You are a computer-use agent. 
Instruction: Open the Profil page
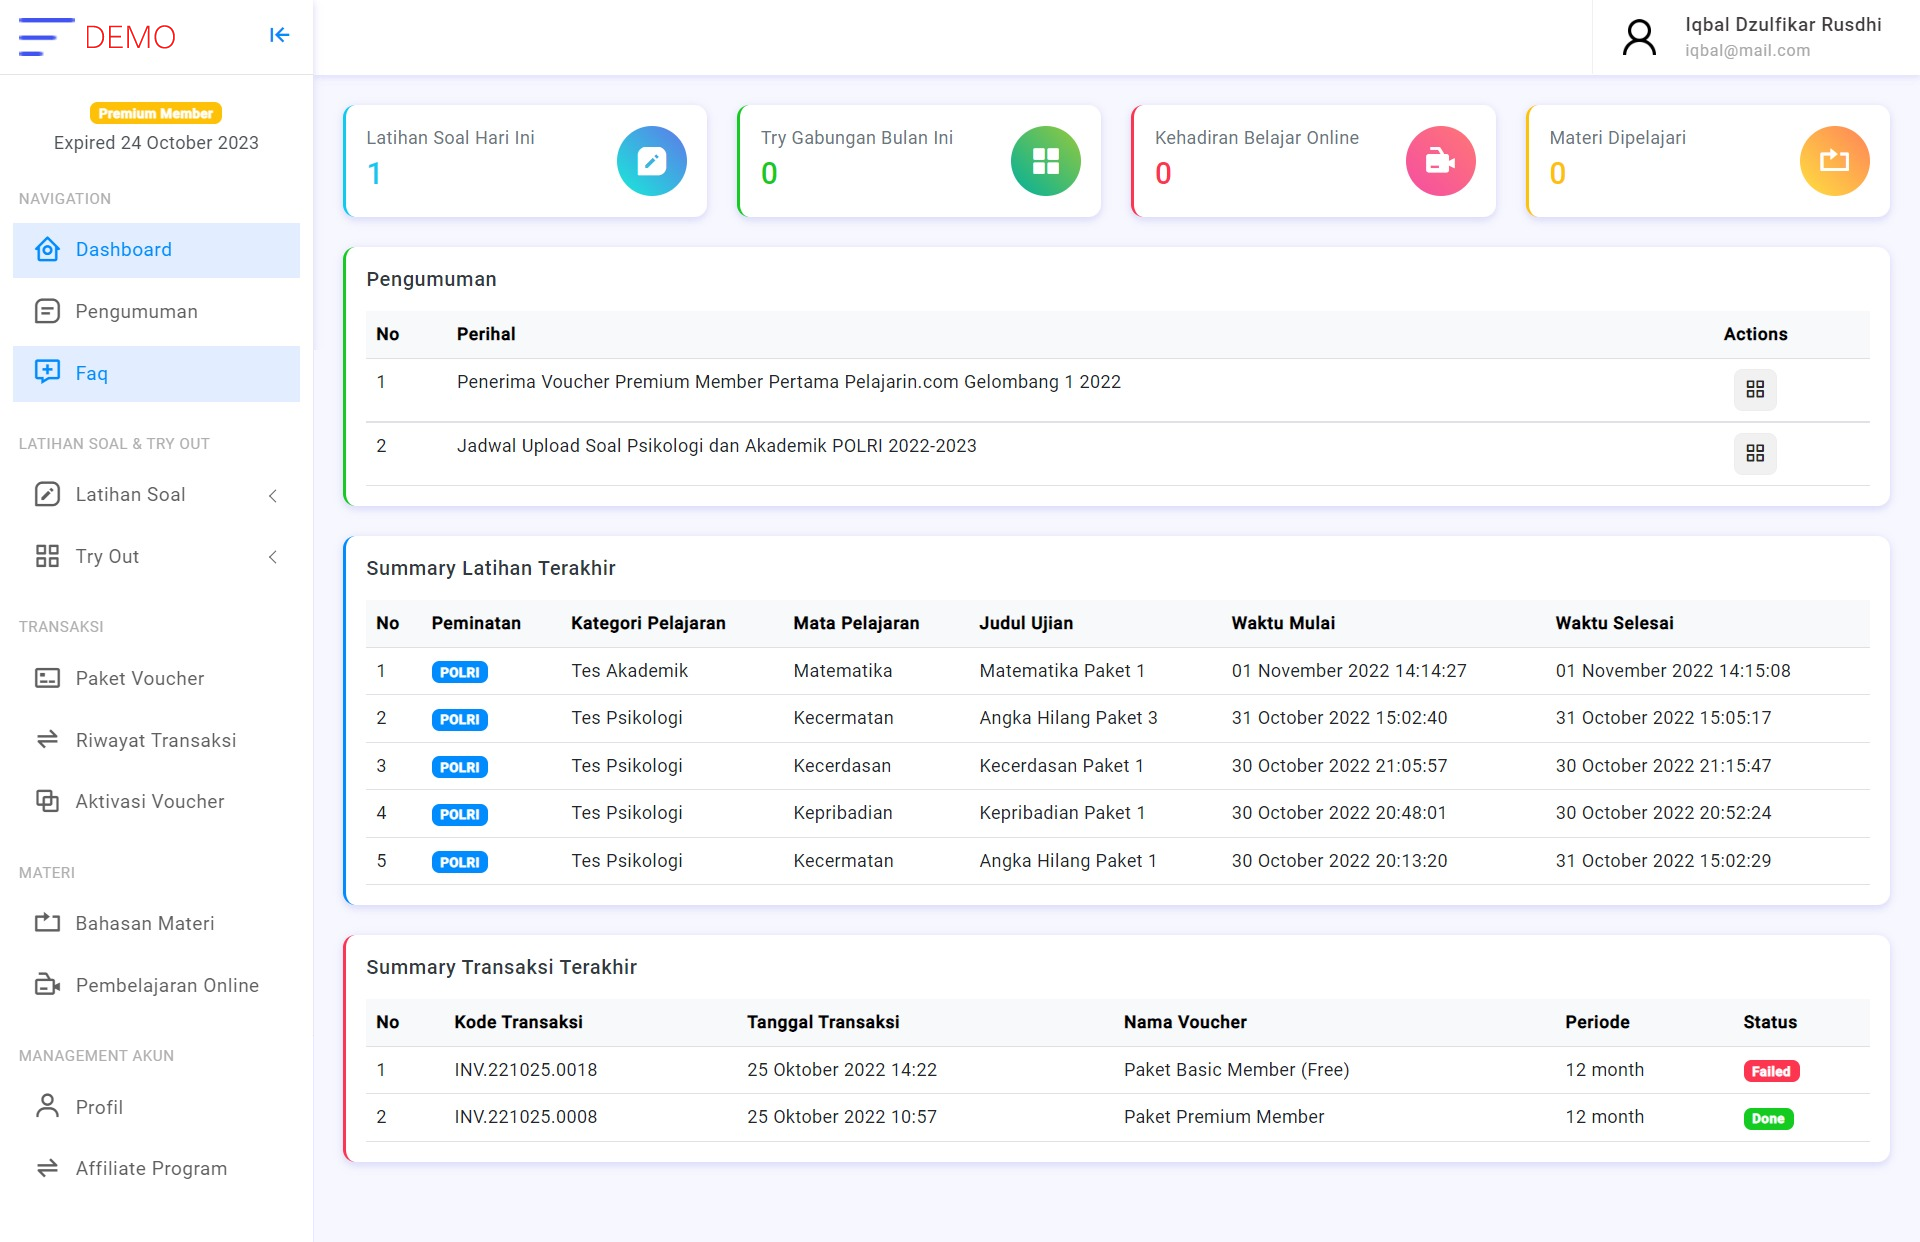coord(156,1107)
